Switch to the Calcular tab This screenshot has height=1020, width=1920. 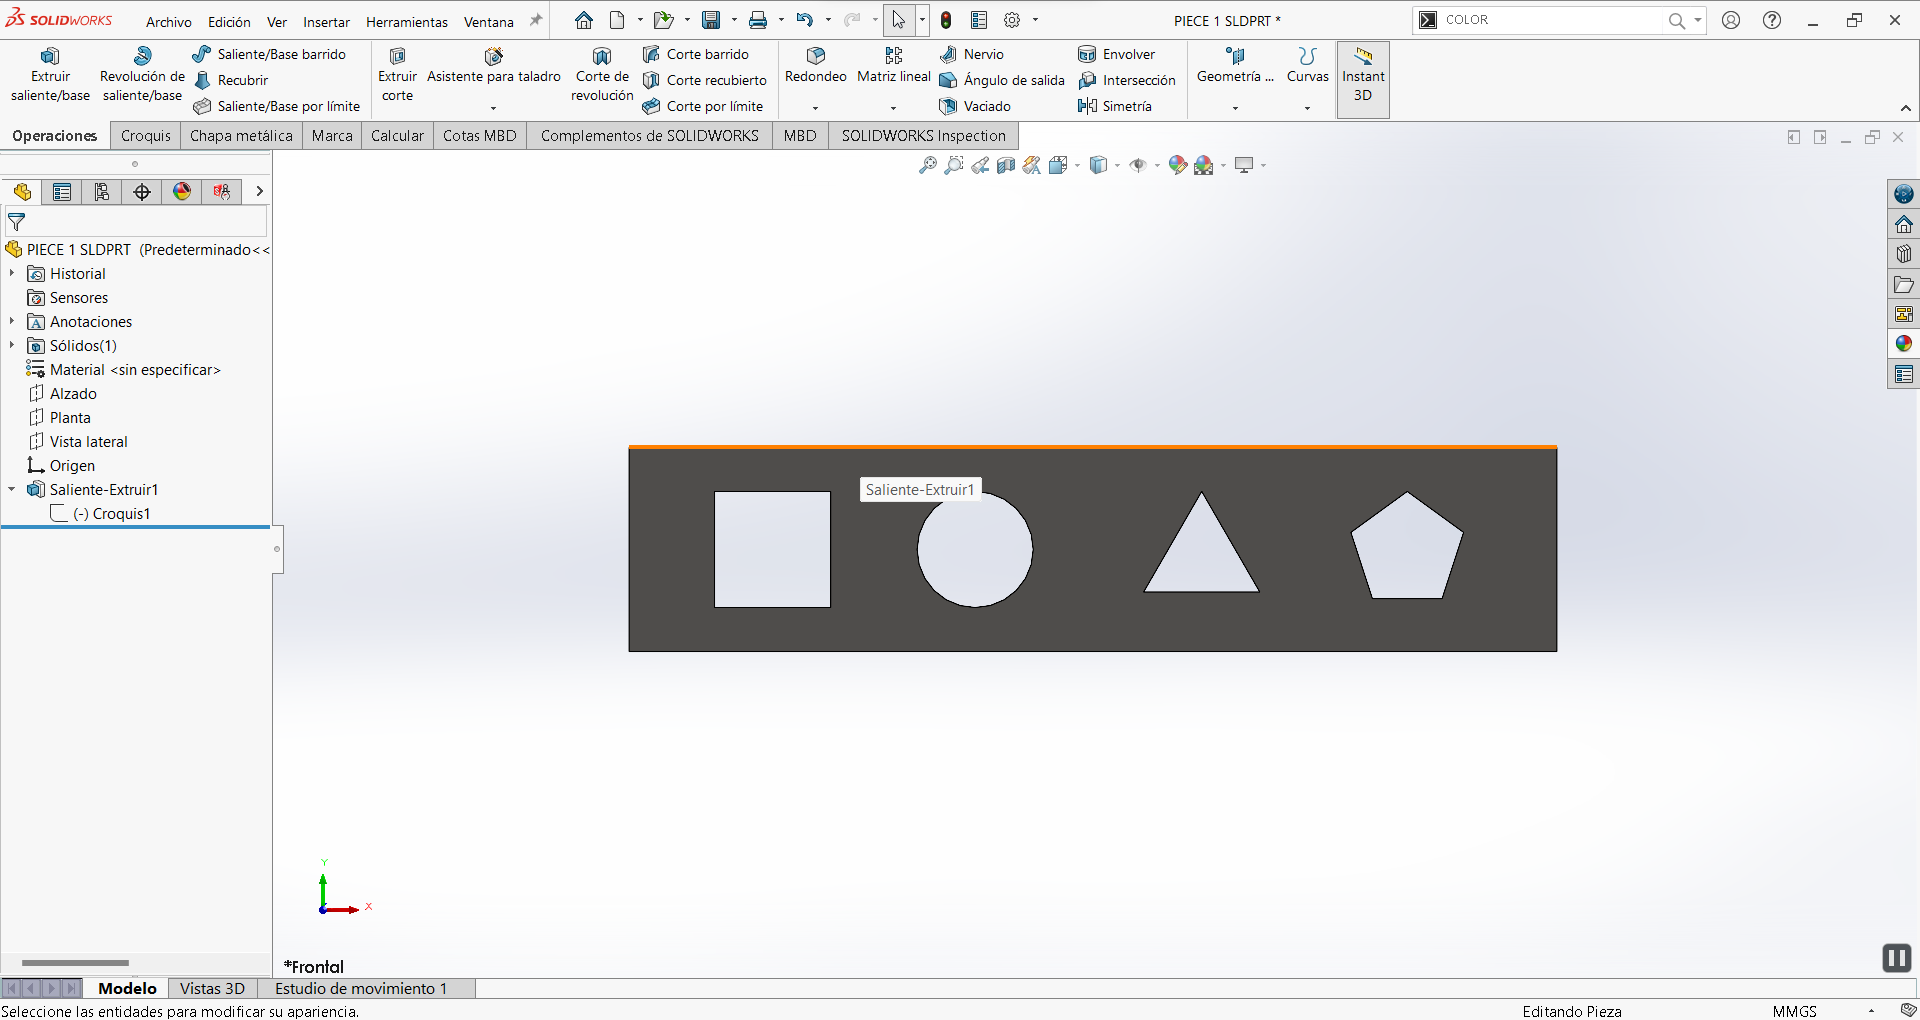click(397, 135)
